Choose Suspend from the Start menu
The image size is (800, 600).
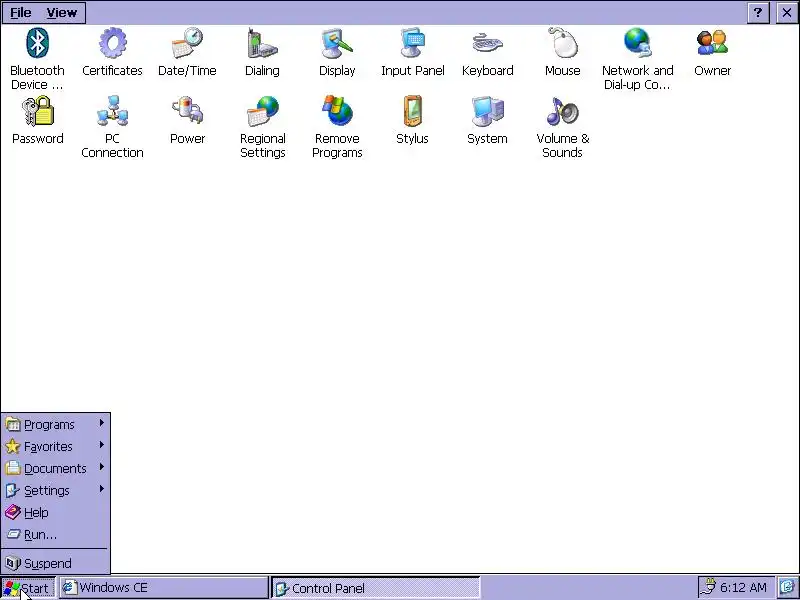point(55,563)
